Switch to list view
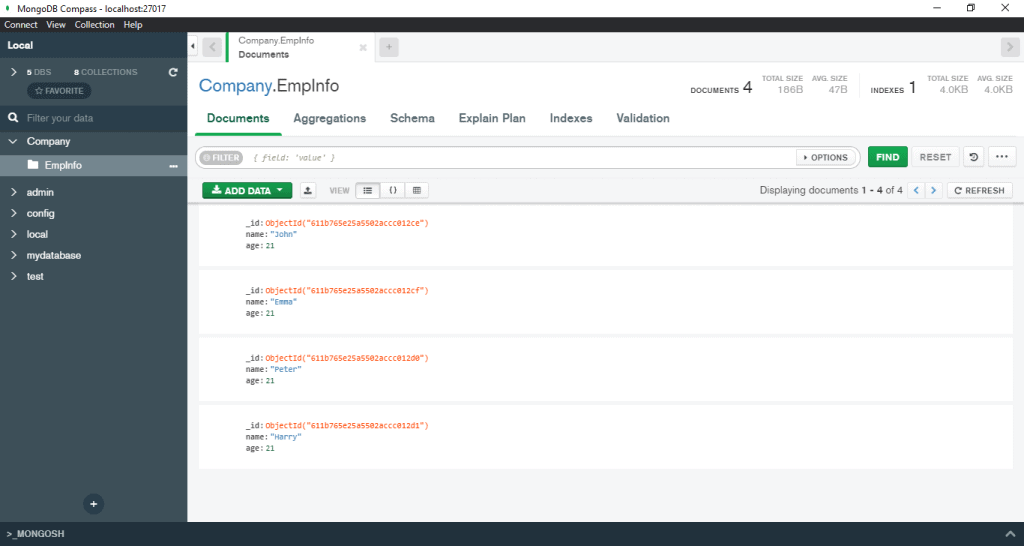The height and width of the screenshot is (546, 1024). [368, 190]
